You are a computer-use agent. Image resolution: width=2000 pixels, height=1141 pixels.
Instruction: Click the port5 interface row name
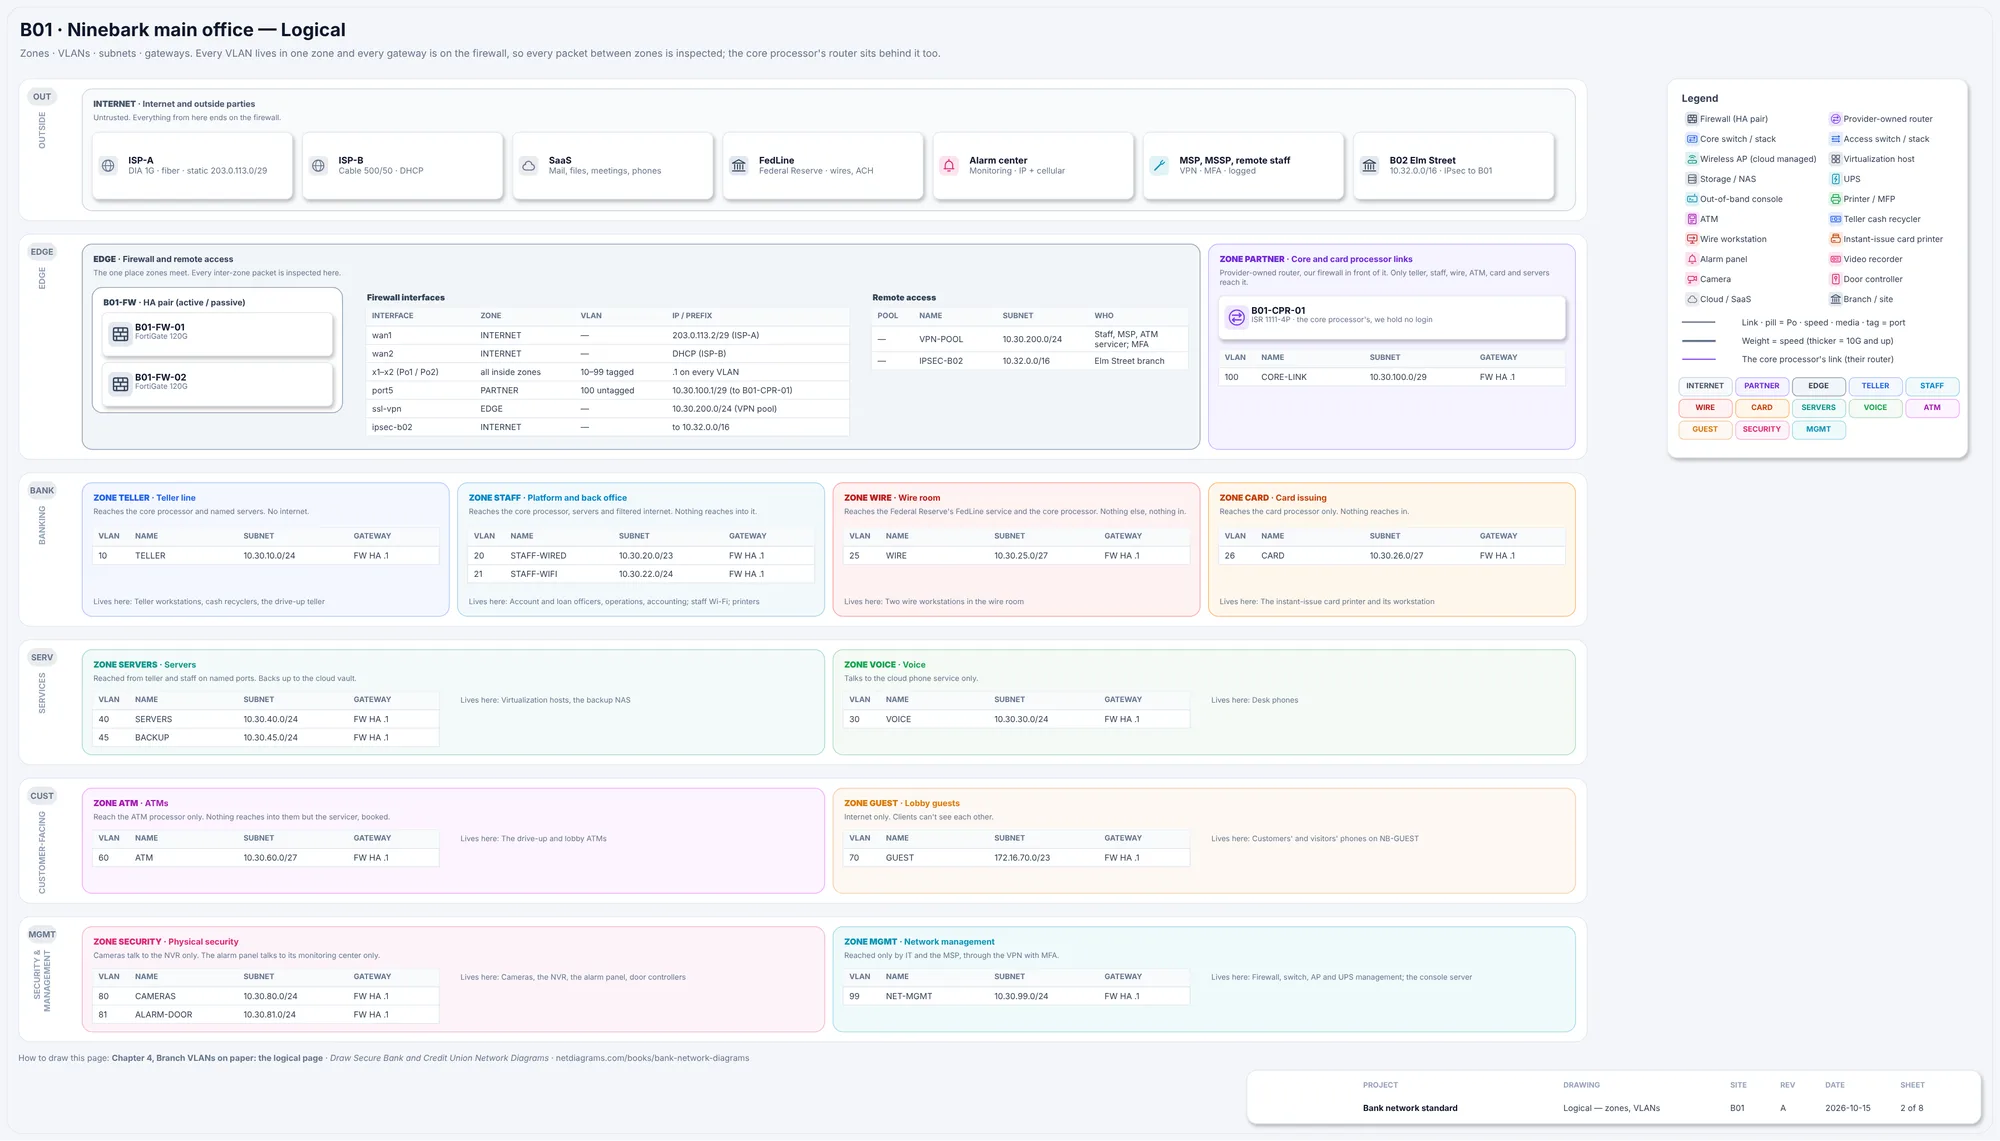pos(383,391)
